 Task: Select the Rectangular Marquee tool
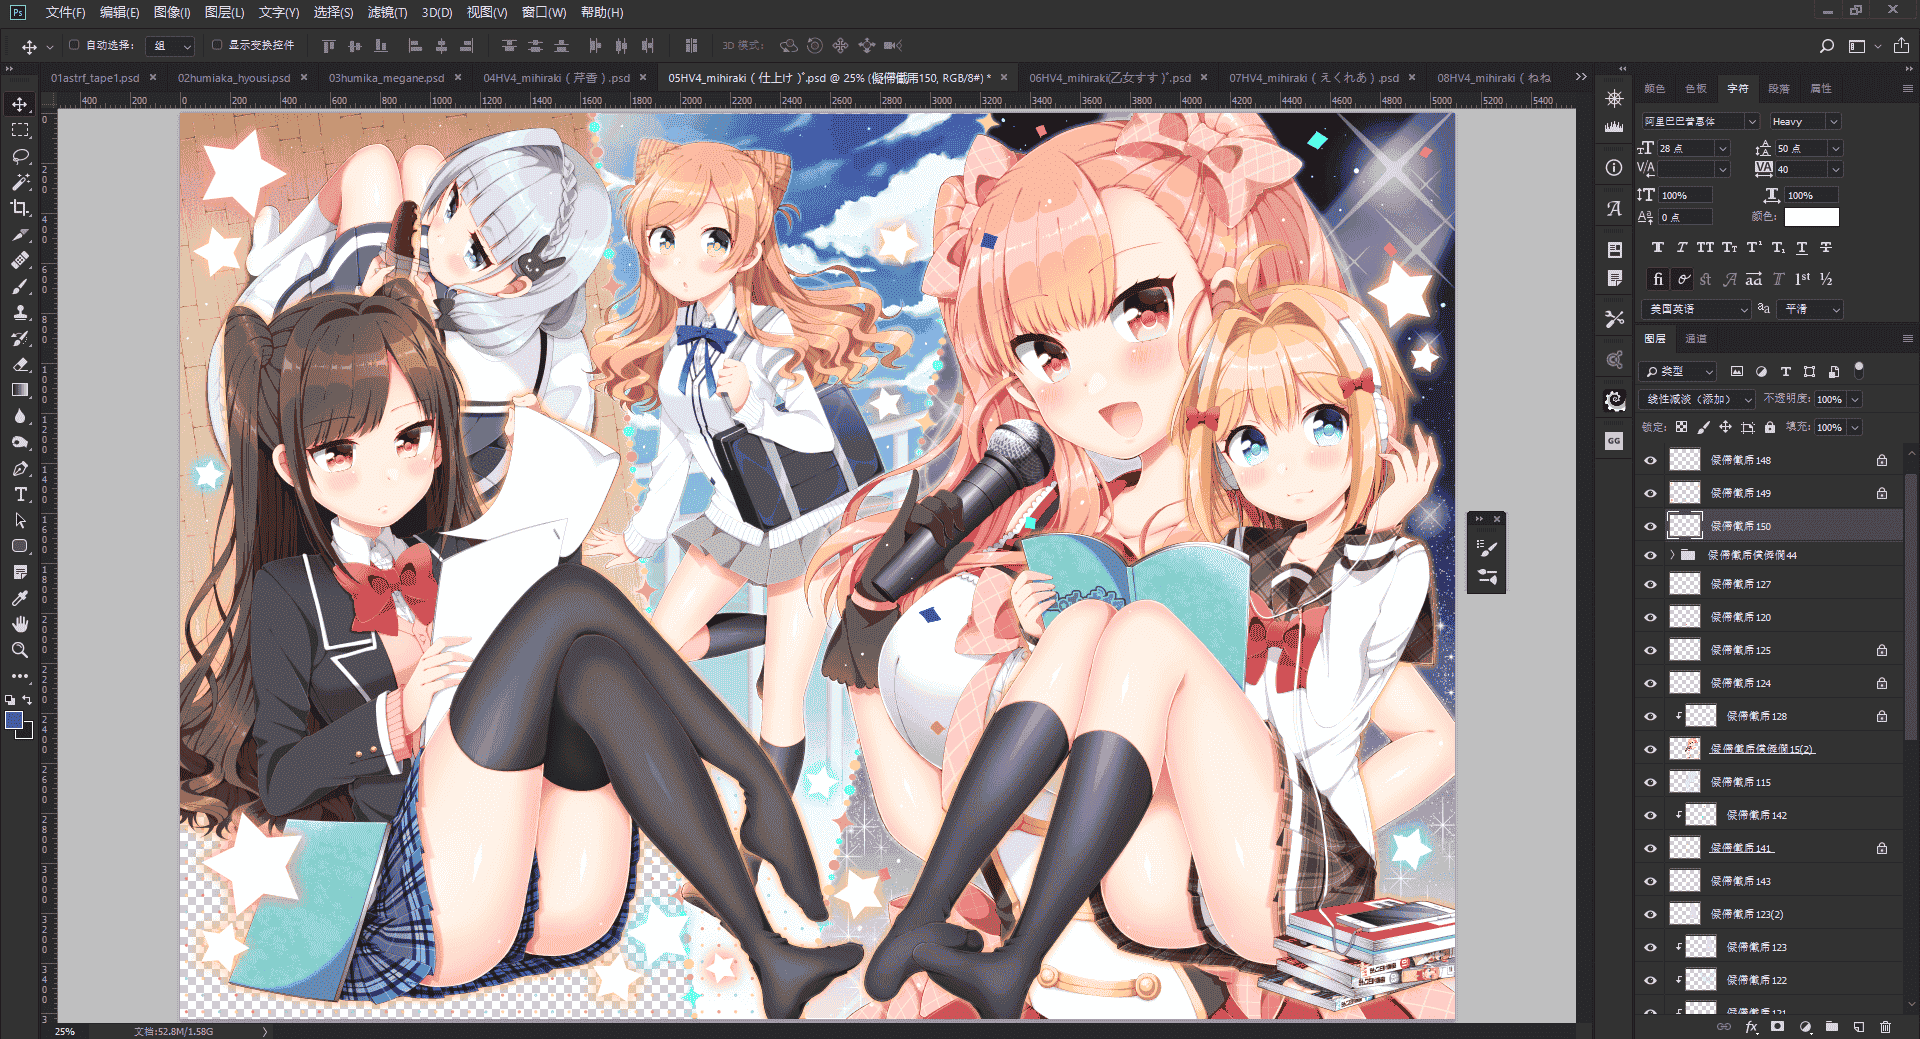tap(20, 130)
